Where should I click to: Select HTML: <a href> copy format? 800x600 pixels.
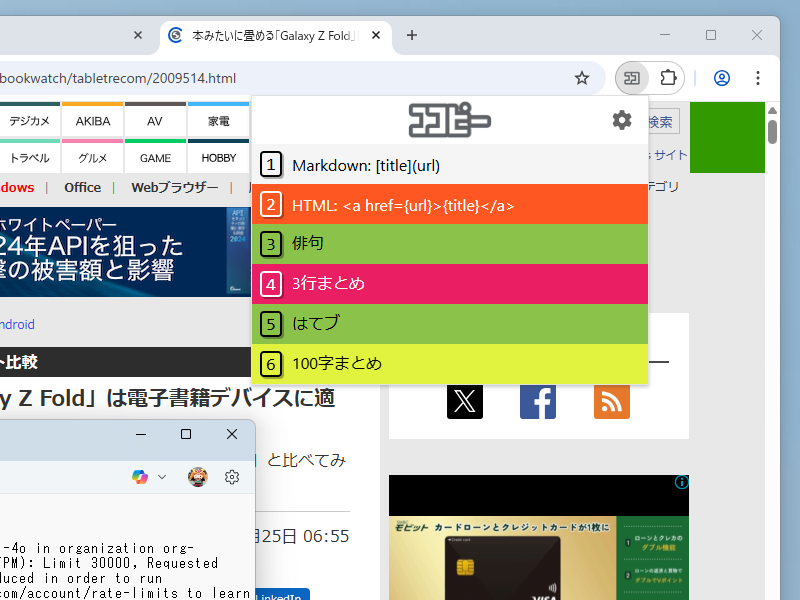click(449, 205)
